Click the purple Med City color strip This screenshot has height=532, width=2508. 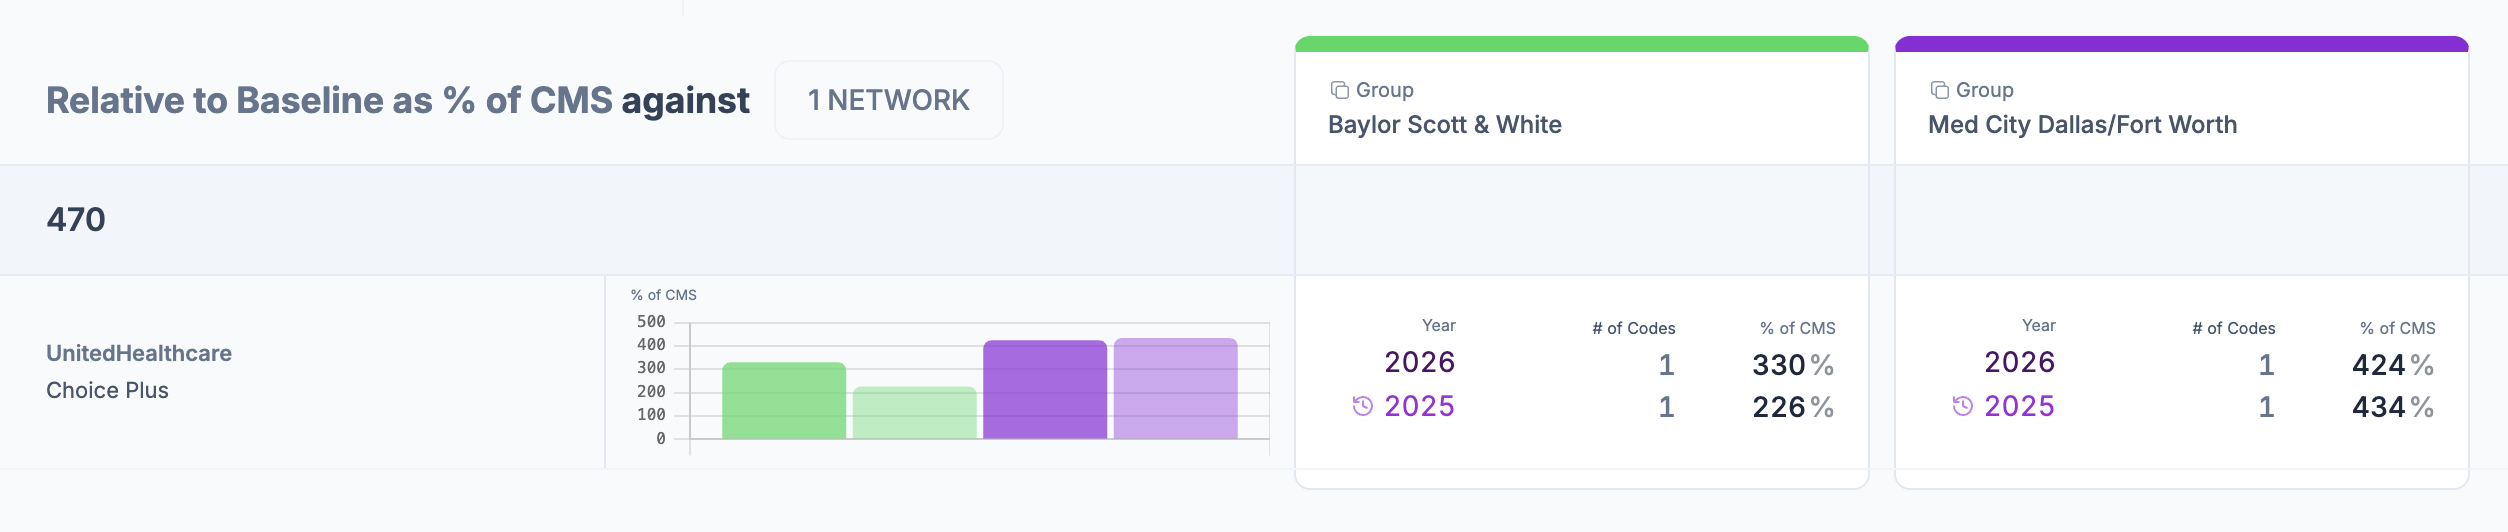point(2182,44)
